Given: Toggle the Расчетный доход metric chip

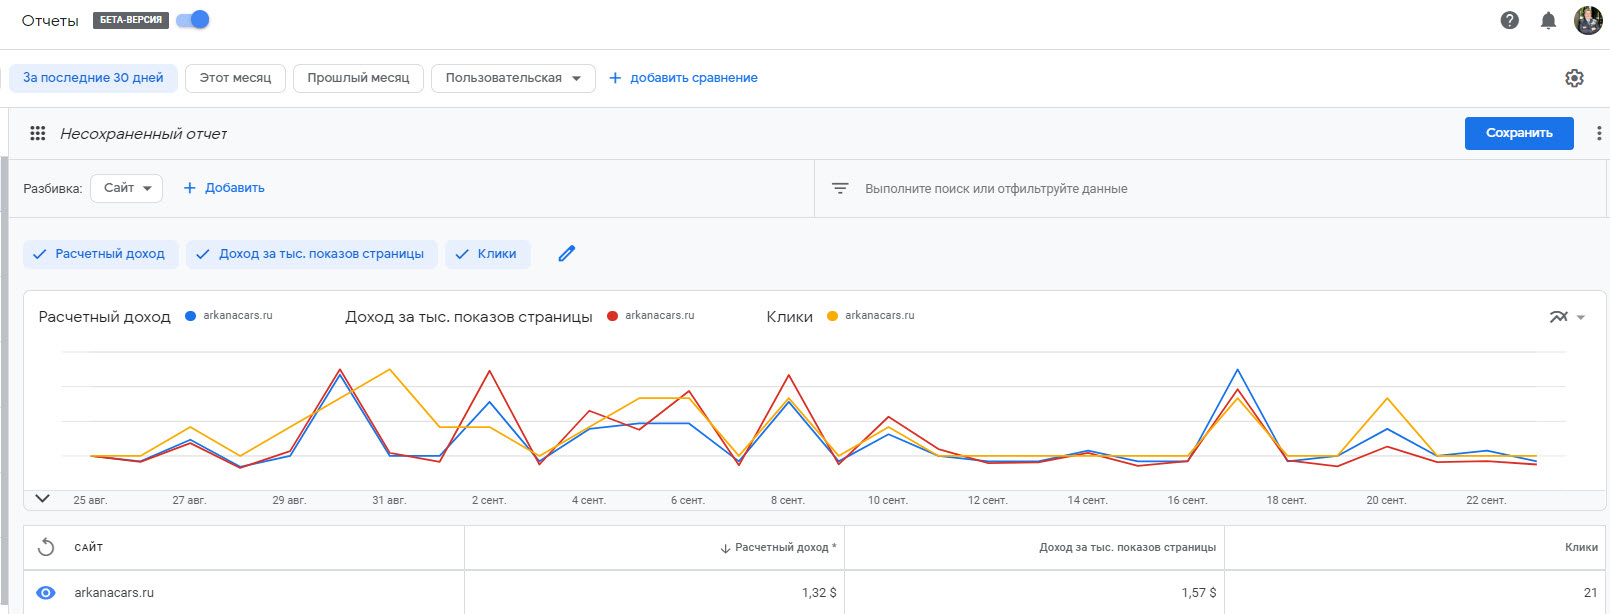Looking at the screenshot, I should pos(100,254).
